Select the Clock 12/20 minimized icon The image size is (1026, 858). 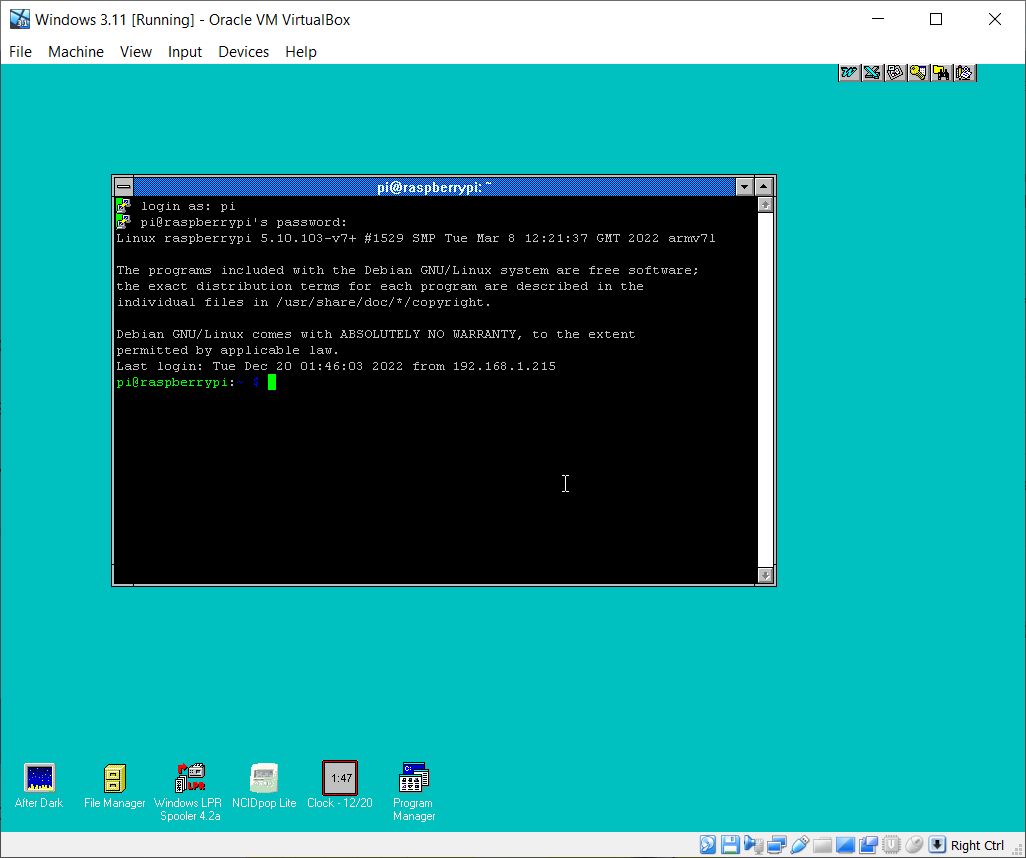click(340, 785)
